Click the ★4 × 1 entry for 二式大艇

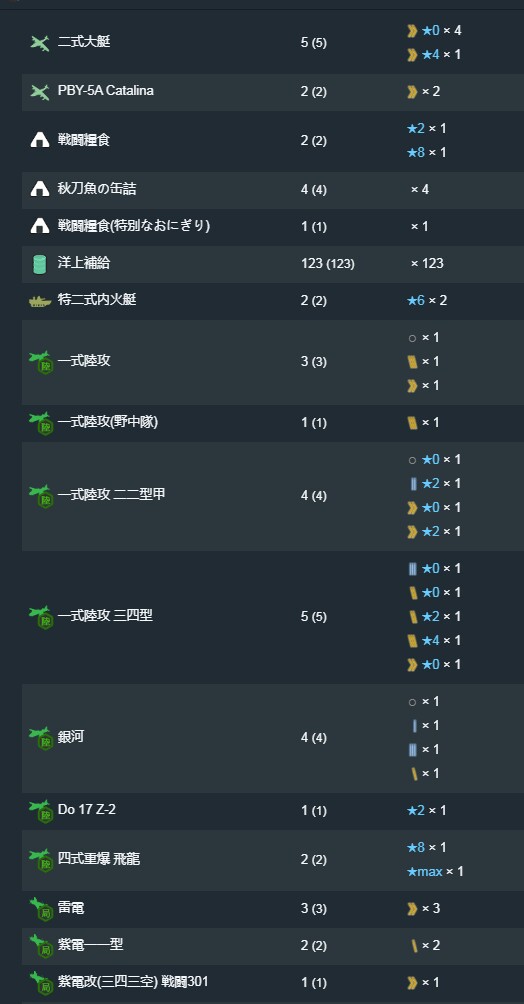click(434, 54)
